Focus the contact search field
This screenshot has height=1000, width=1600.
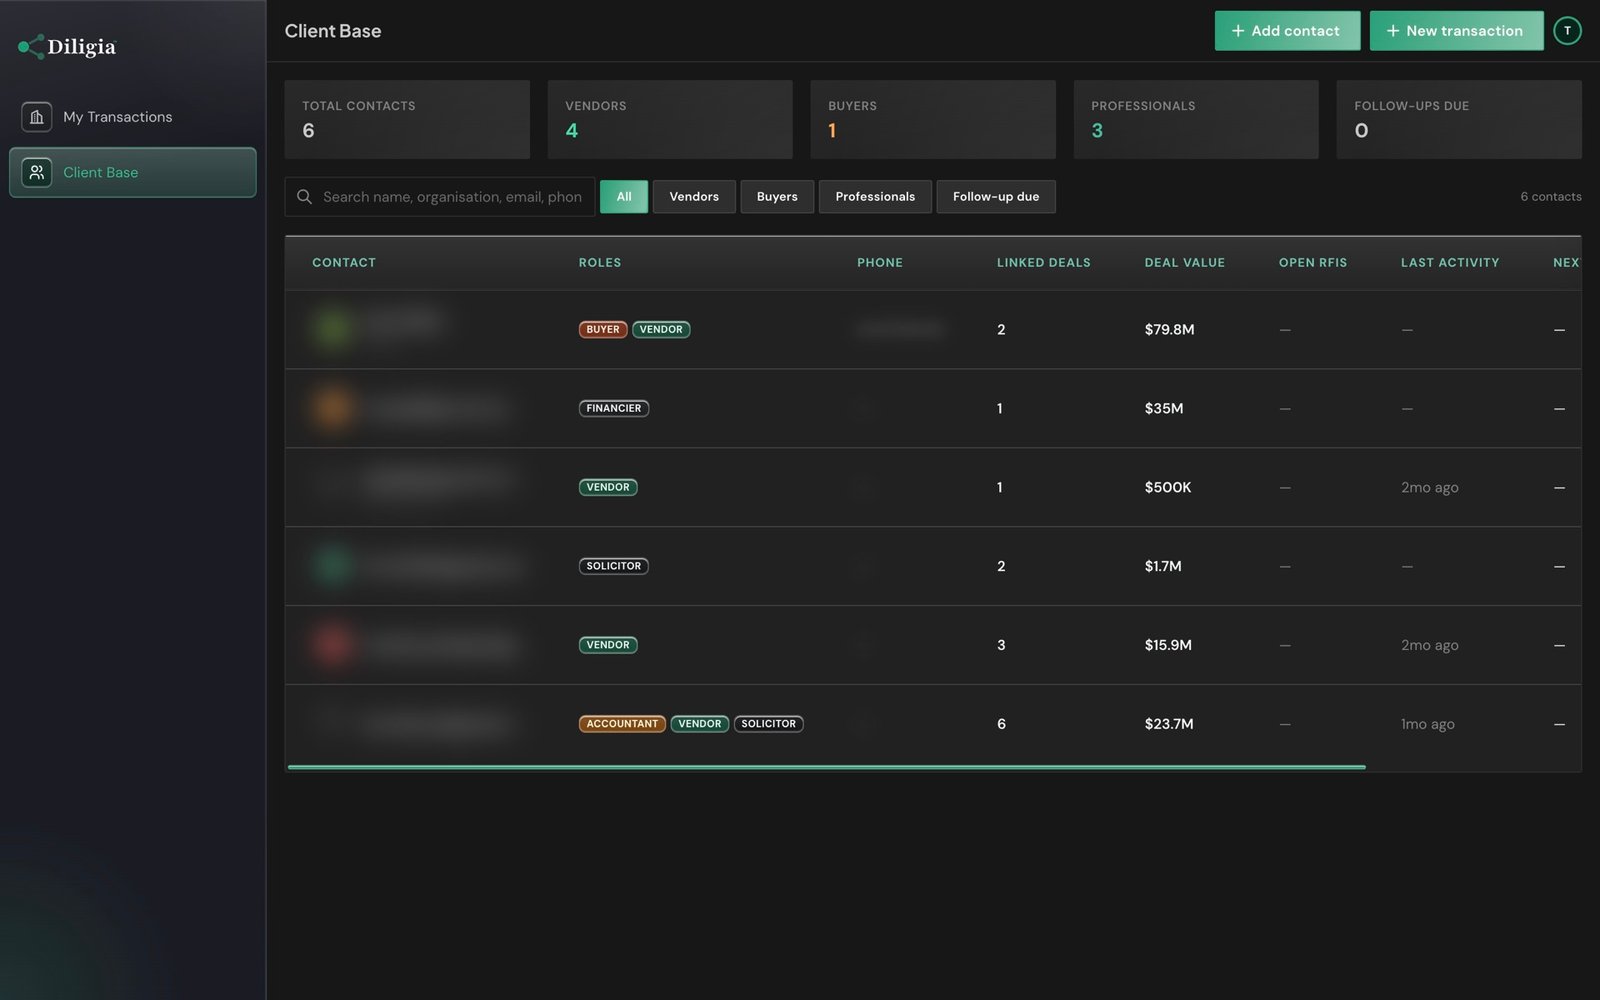[x=440, y=197]
